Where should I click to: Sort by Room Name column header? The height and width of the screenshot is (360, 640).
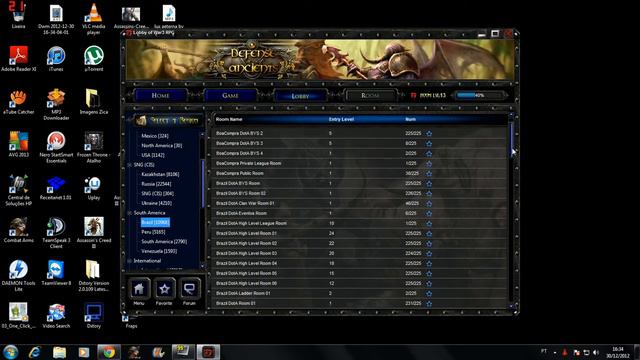[229, 119]
